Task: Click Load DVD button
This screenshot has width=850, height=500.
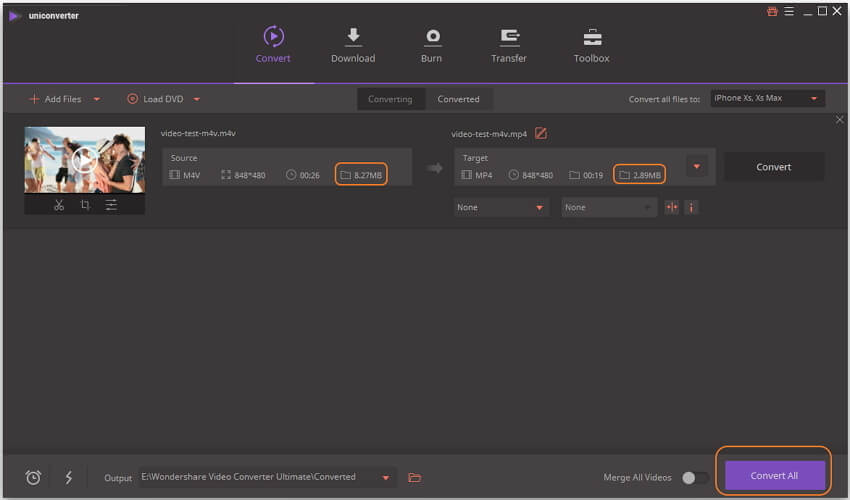Action: pyautogui.click(x=156, y=99)
